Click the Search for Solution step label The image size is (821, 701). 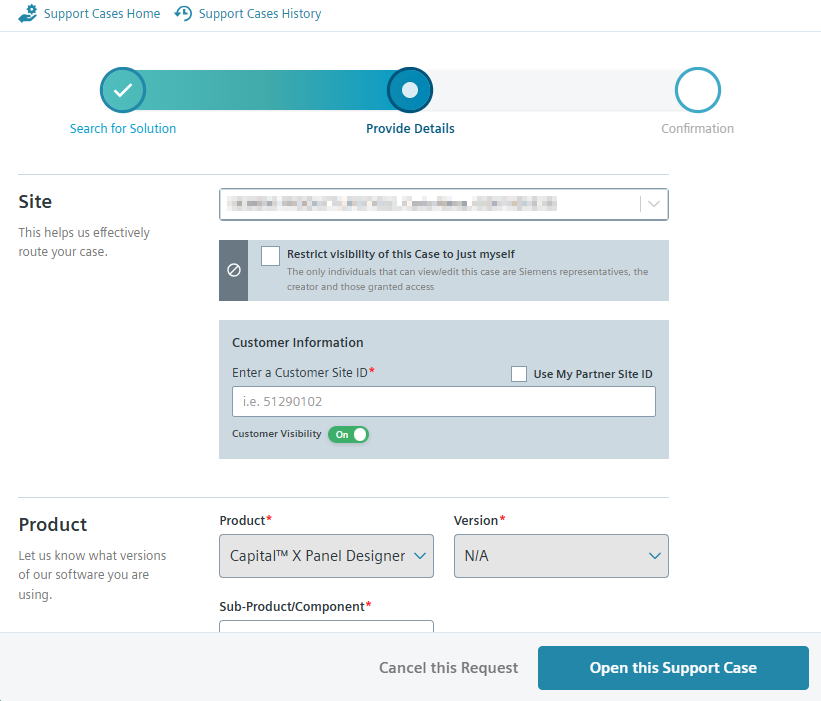[x=123, y=129]
